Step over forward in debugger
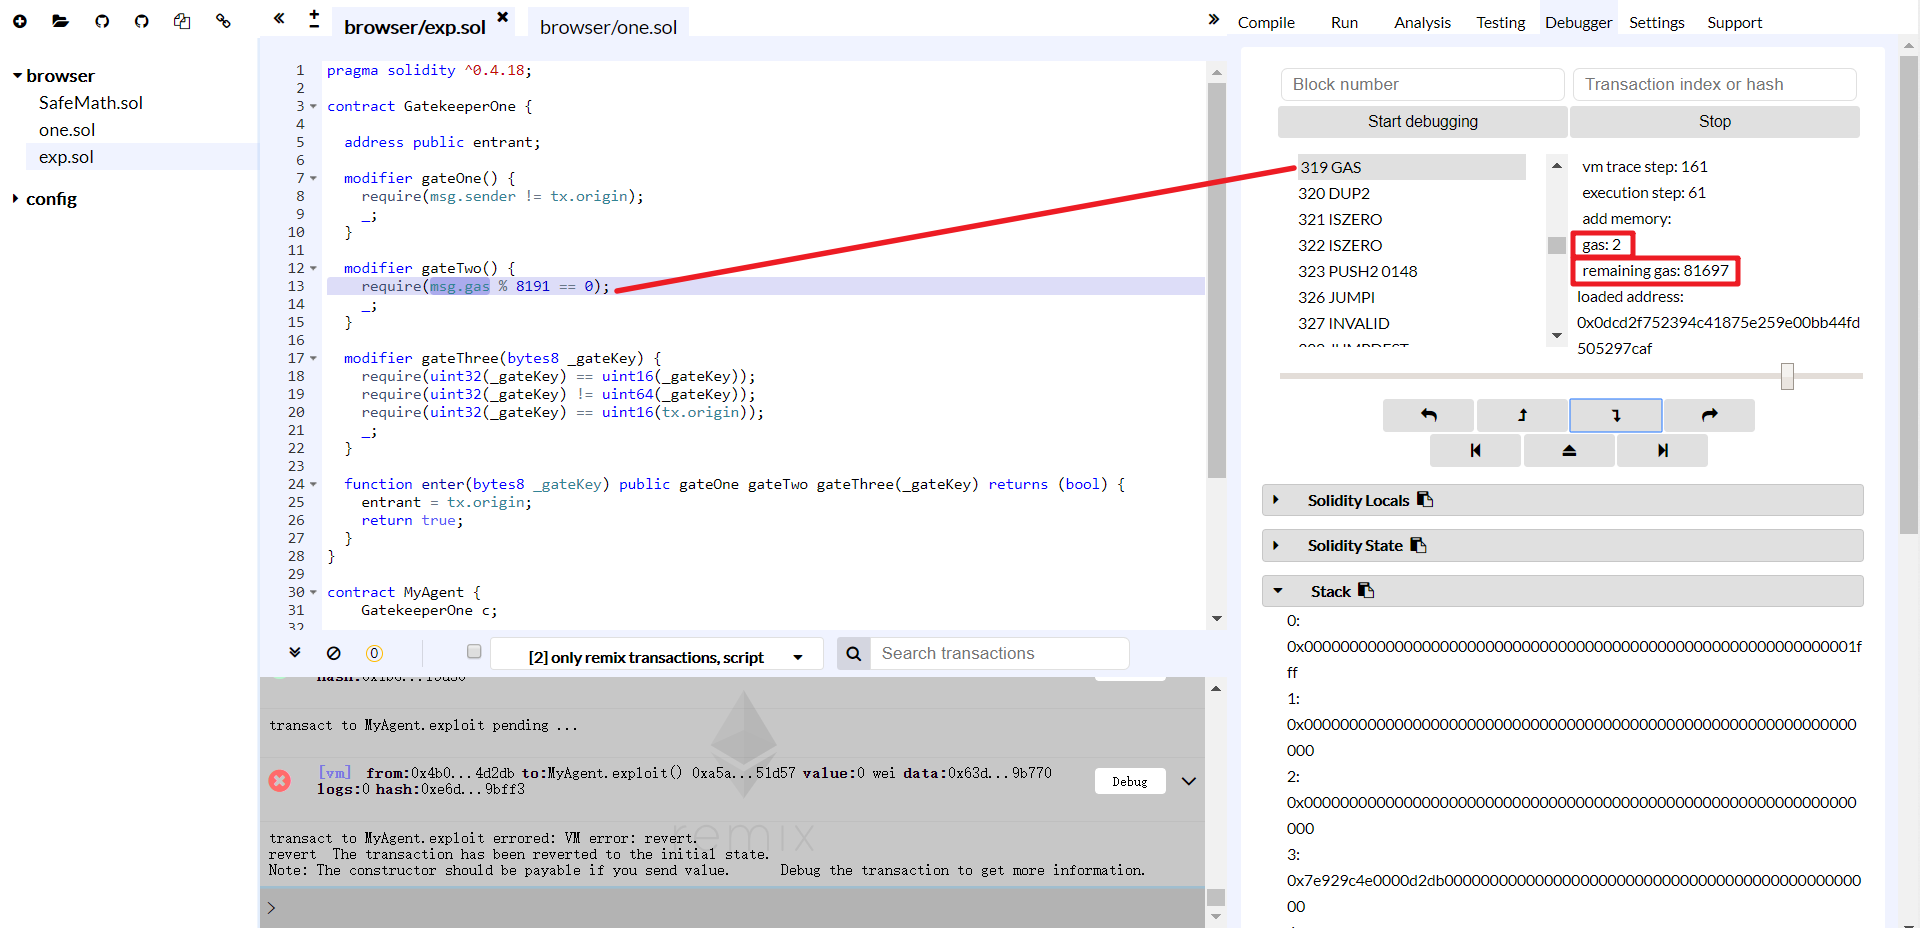 [x=1709, y=415]
